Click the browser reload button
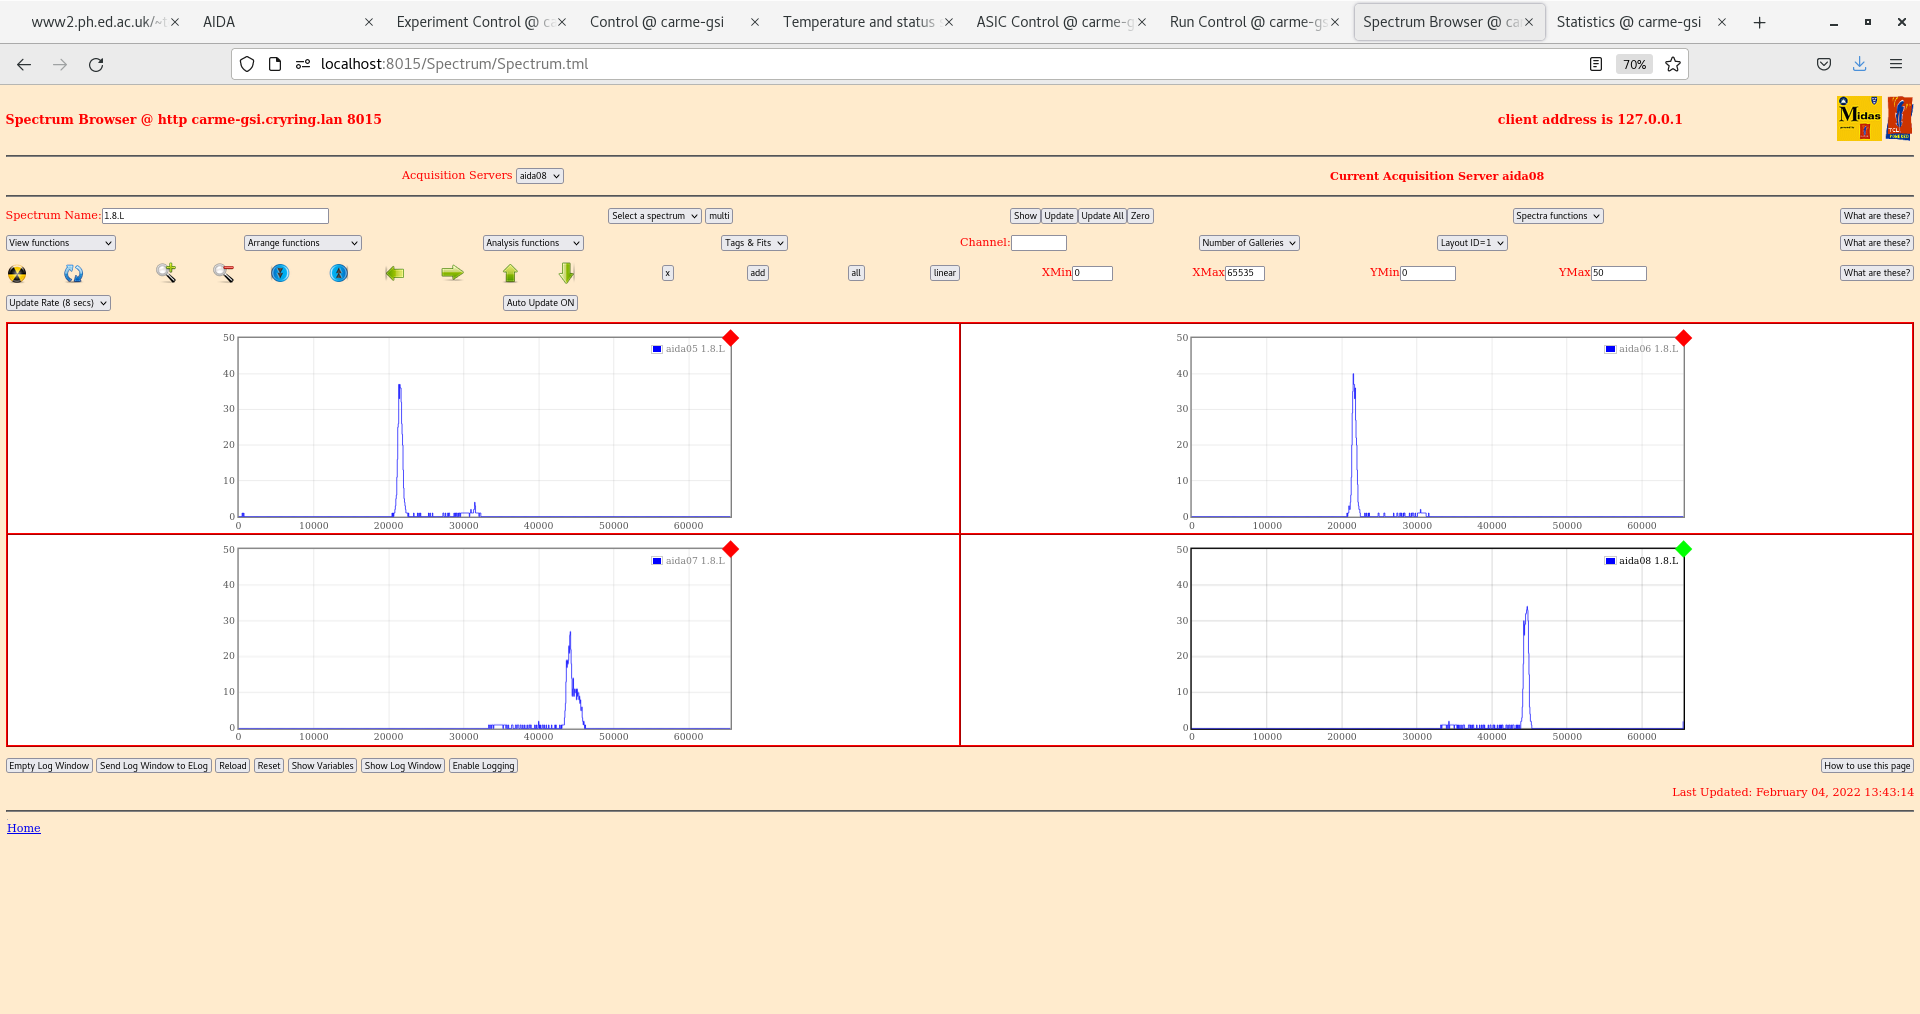Viewport: 1920px width, 1014px height. pos(96,64)
